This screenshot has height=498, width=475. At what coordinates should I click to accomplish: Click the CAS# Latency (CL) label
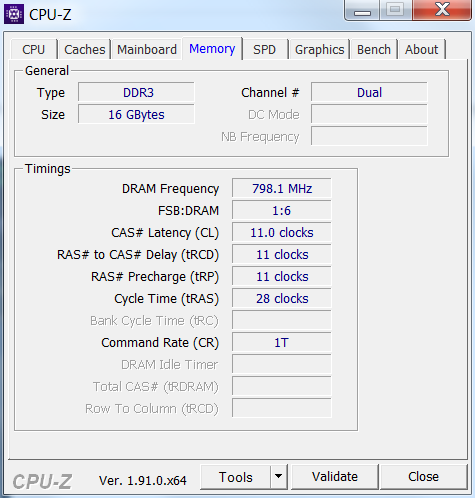(x=165, y=233)
